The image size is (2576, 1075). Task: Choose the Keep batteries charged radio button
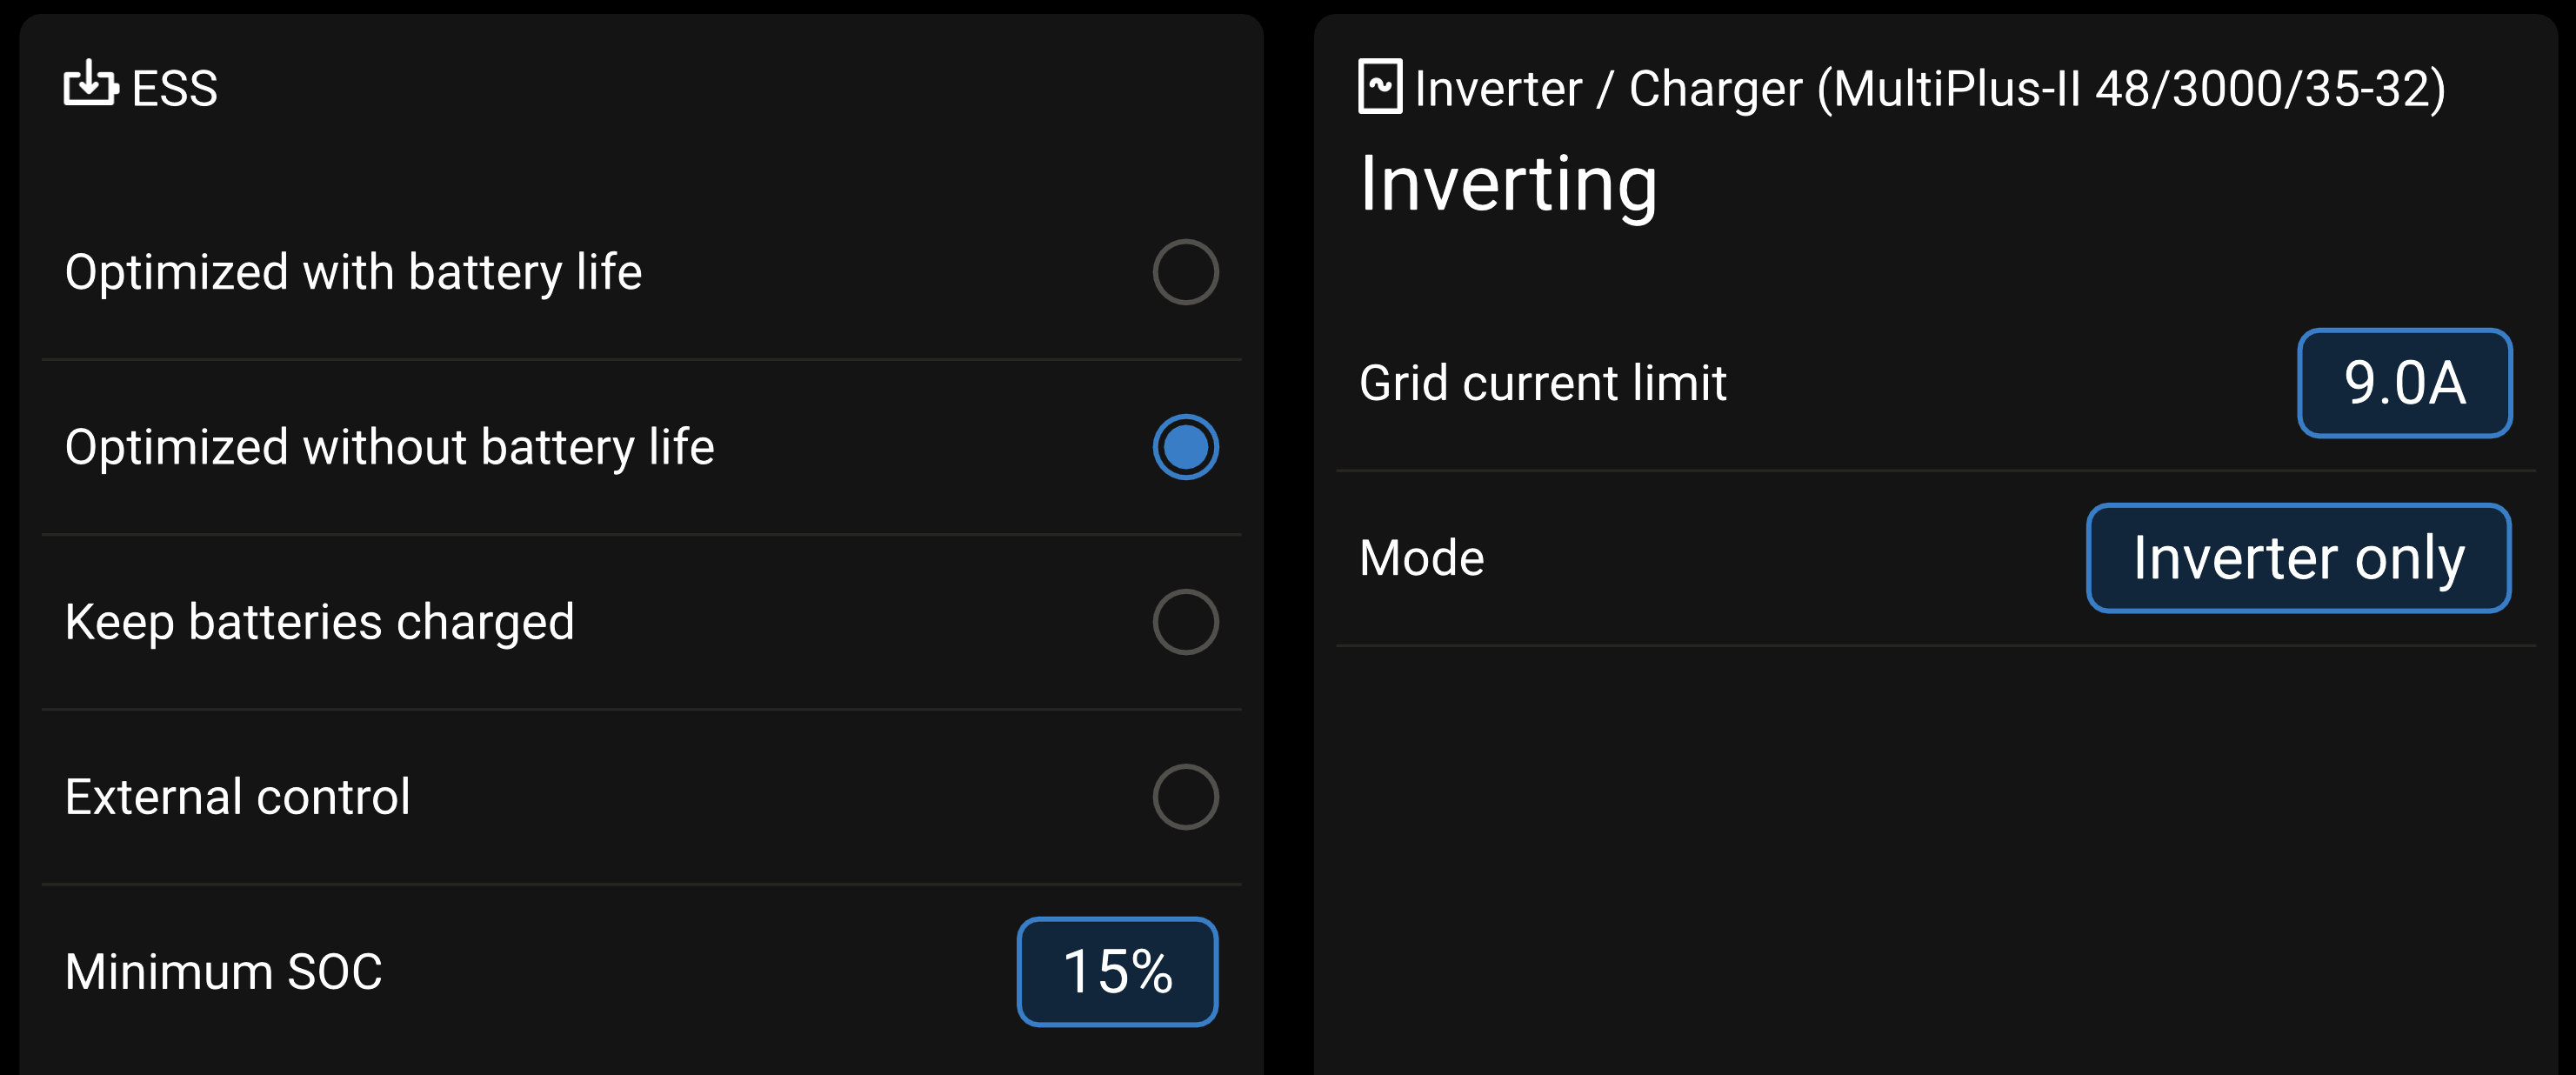pyautogui.click(x=1185, y=622)
